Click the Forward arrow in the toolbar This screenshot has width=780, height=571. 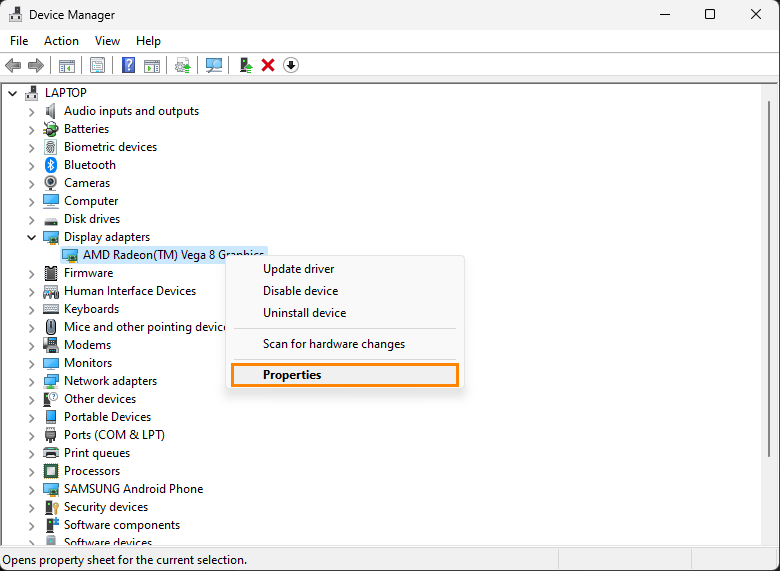click(36, 65)
